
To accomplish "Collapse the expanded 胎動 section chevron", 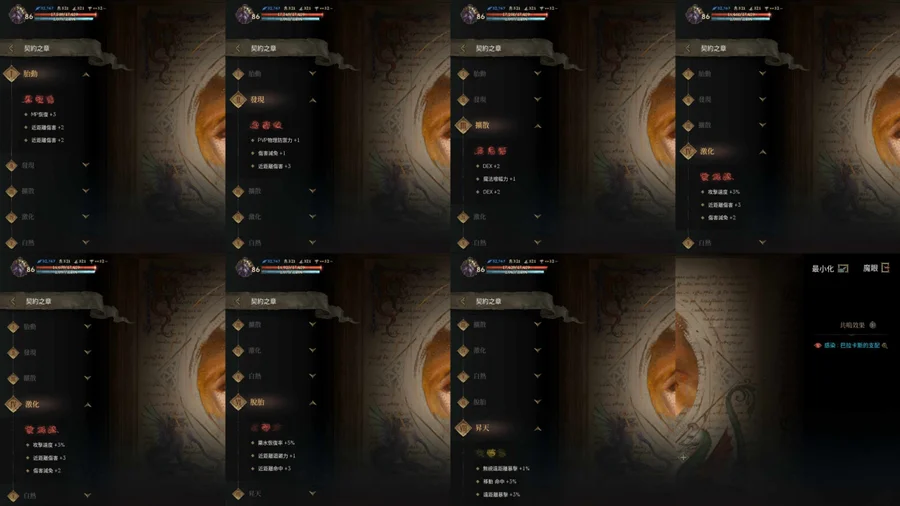I will 86,75.
